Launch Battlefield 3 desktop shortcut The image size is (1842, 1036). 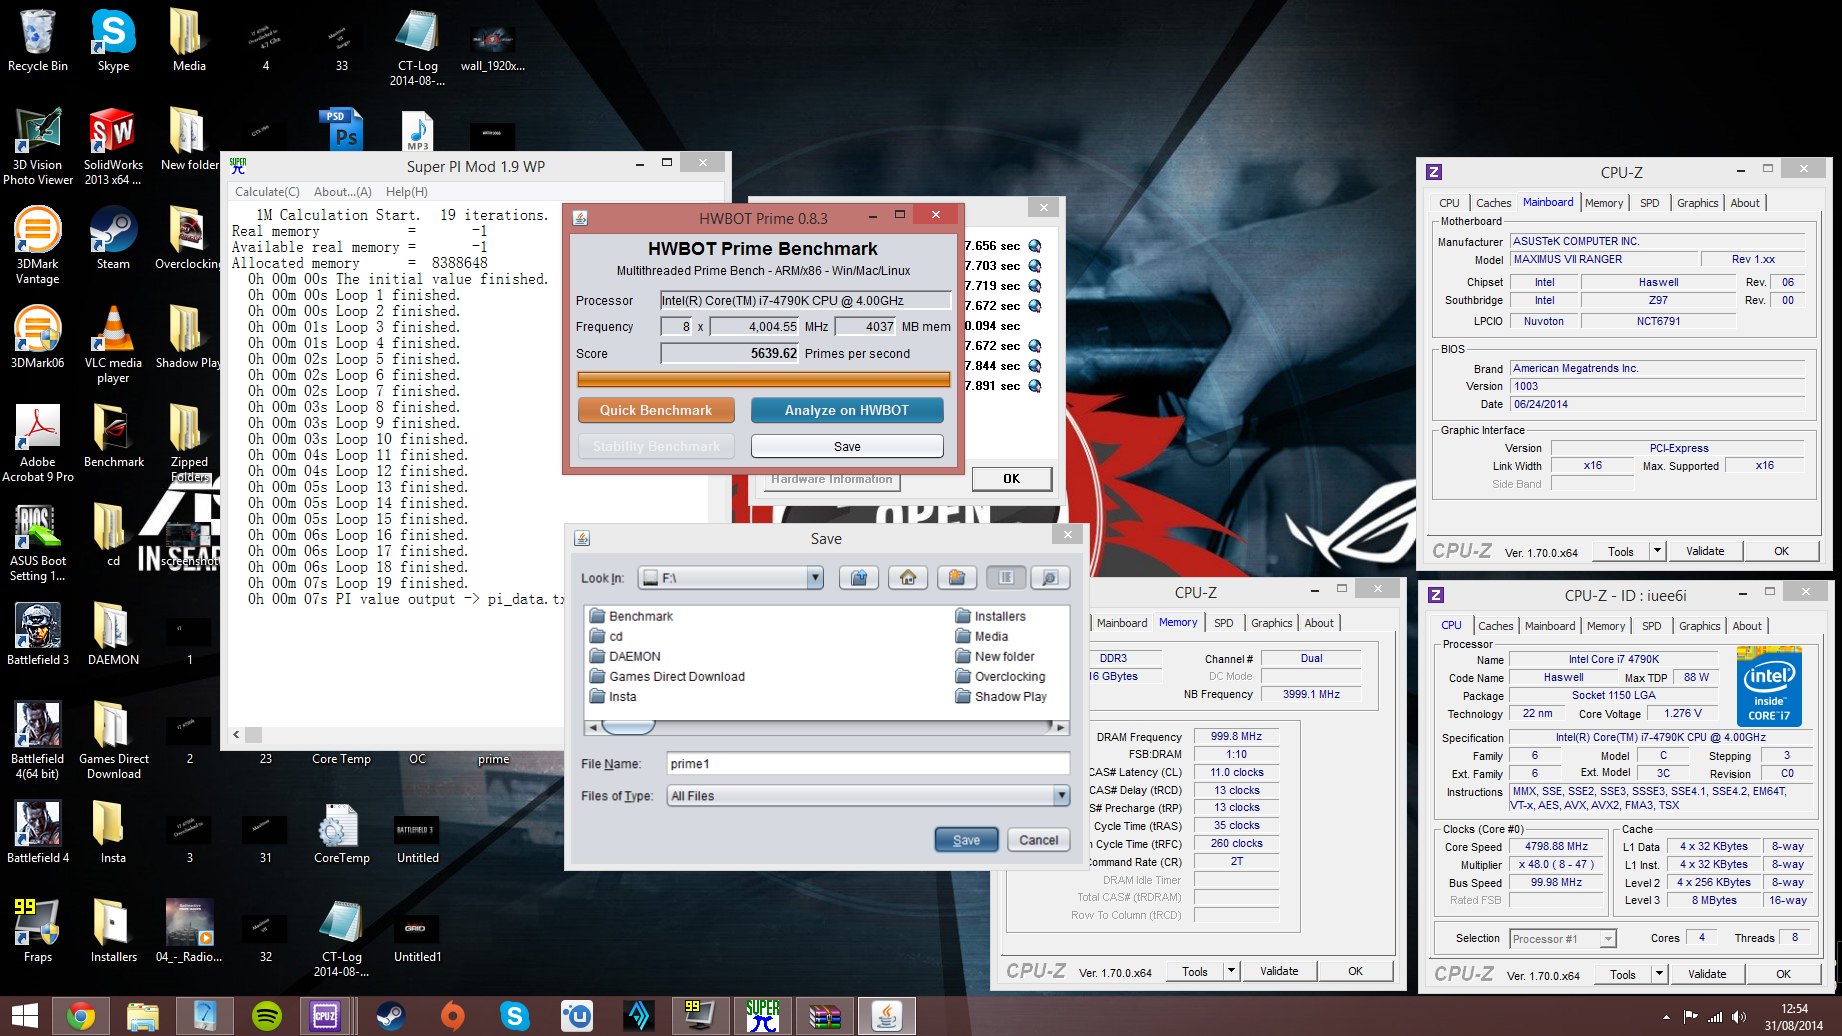pyautogui.click(x=38, y=634)
